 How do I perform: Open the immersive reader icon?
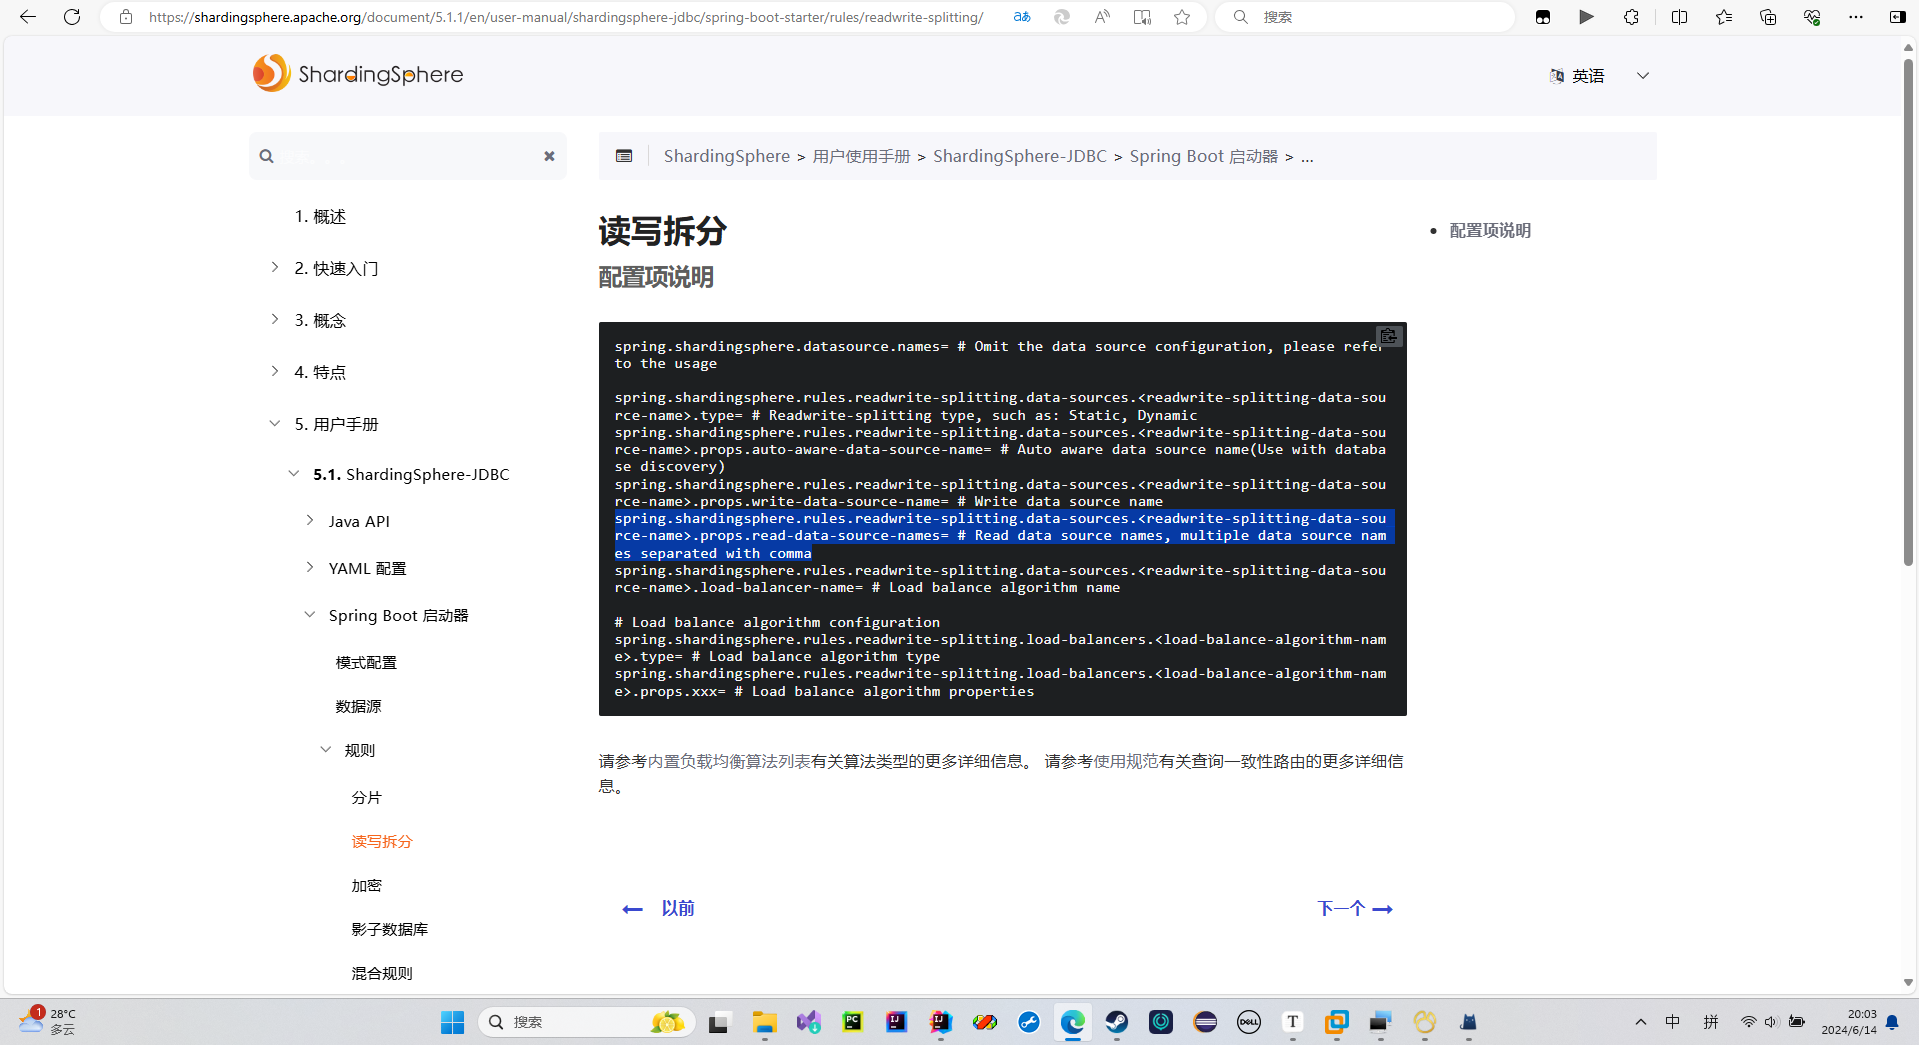click(1142, 17)
